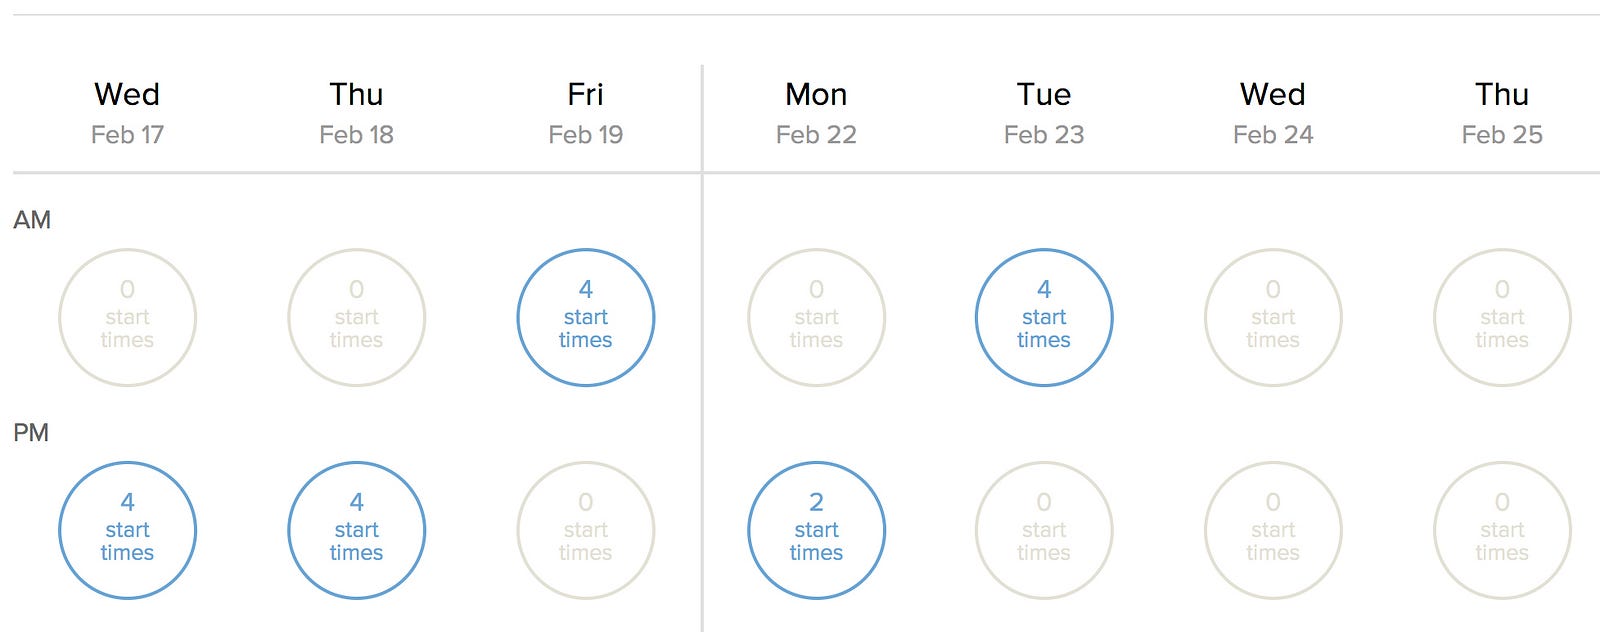Choose Fri Feb 19 AM 4 start times

[x=585, y=317]
